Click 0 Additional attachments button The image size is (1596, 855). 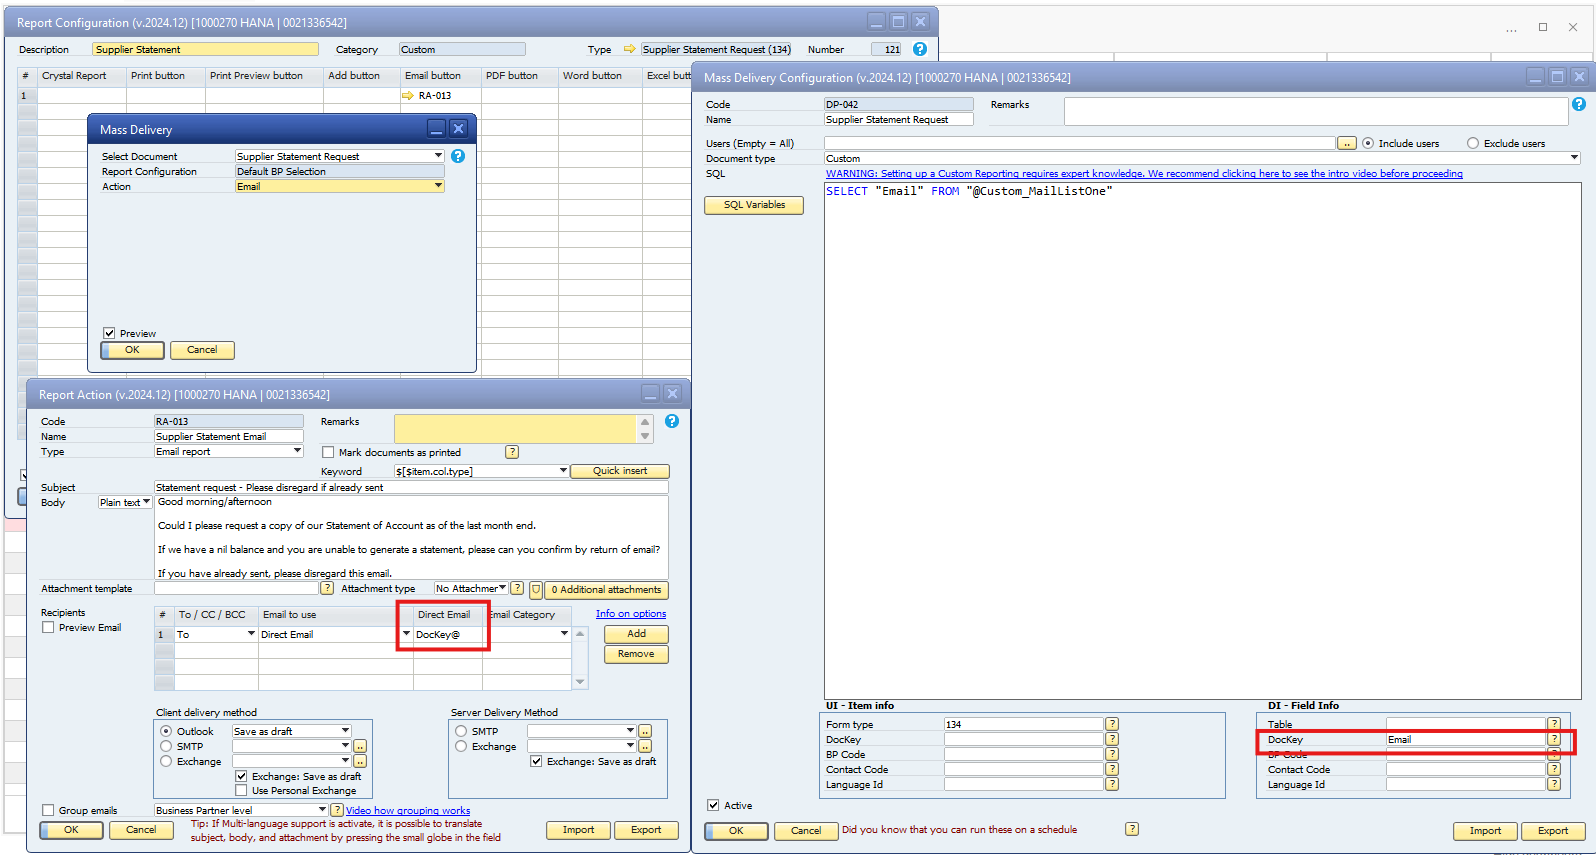point(606,590)
